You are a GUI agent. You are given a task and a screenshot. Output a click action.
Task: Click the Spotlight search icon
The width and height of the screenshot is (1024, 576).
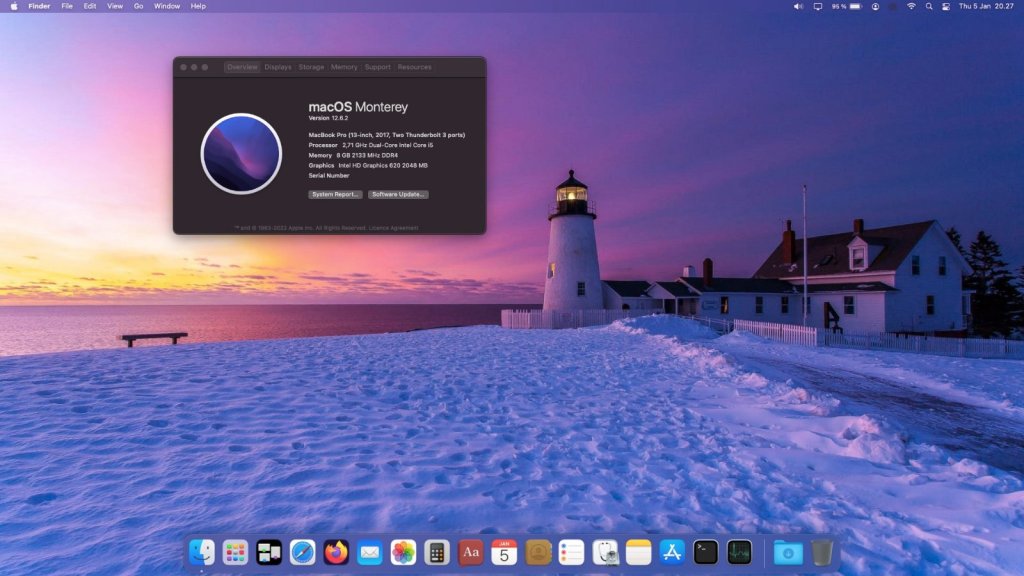click(929, 6)
